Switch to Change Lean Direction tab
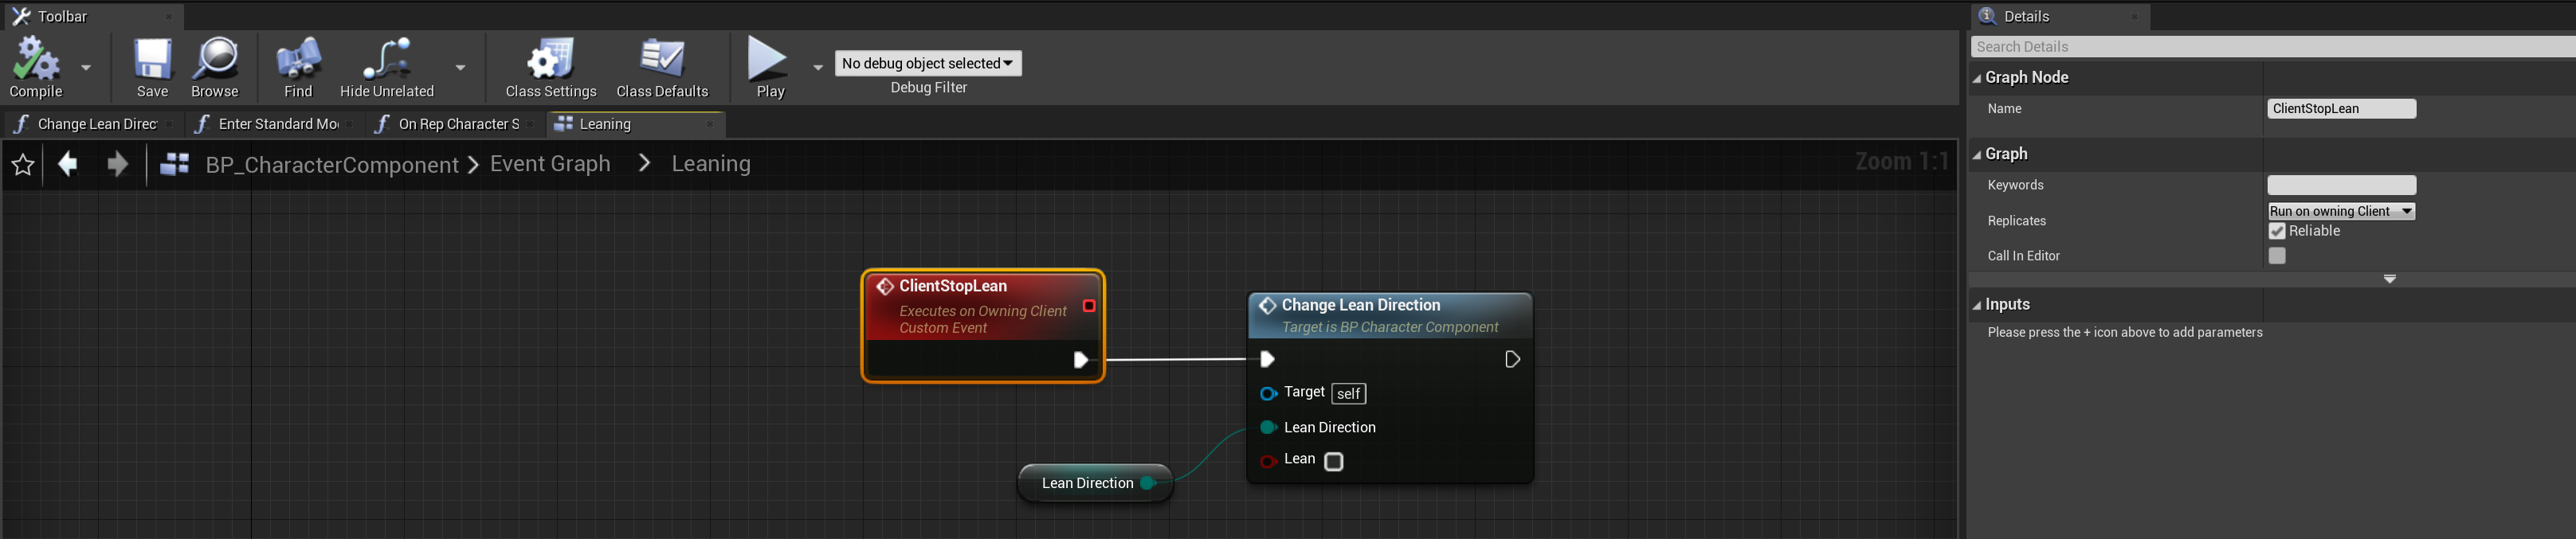Image resolution: width=2576 pixels, height=539 pixels. (97, 124)
